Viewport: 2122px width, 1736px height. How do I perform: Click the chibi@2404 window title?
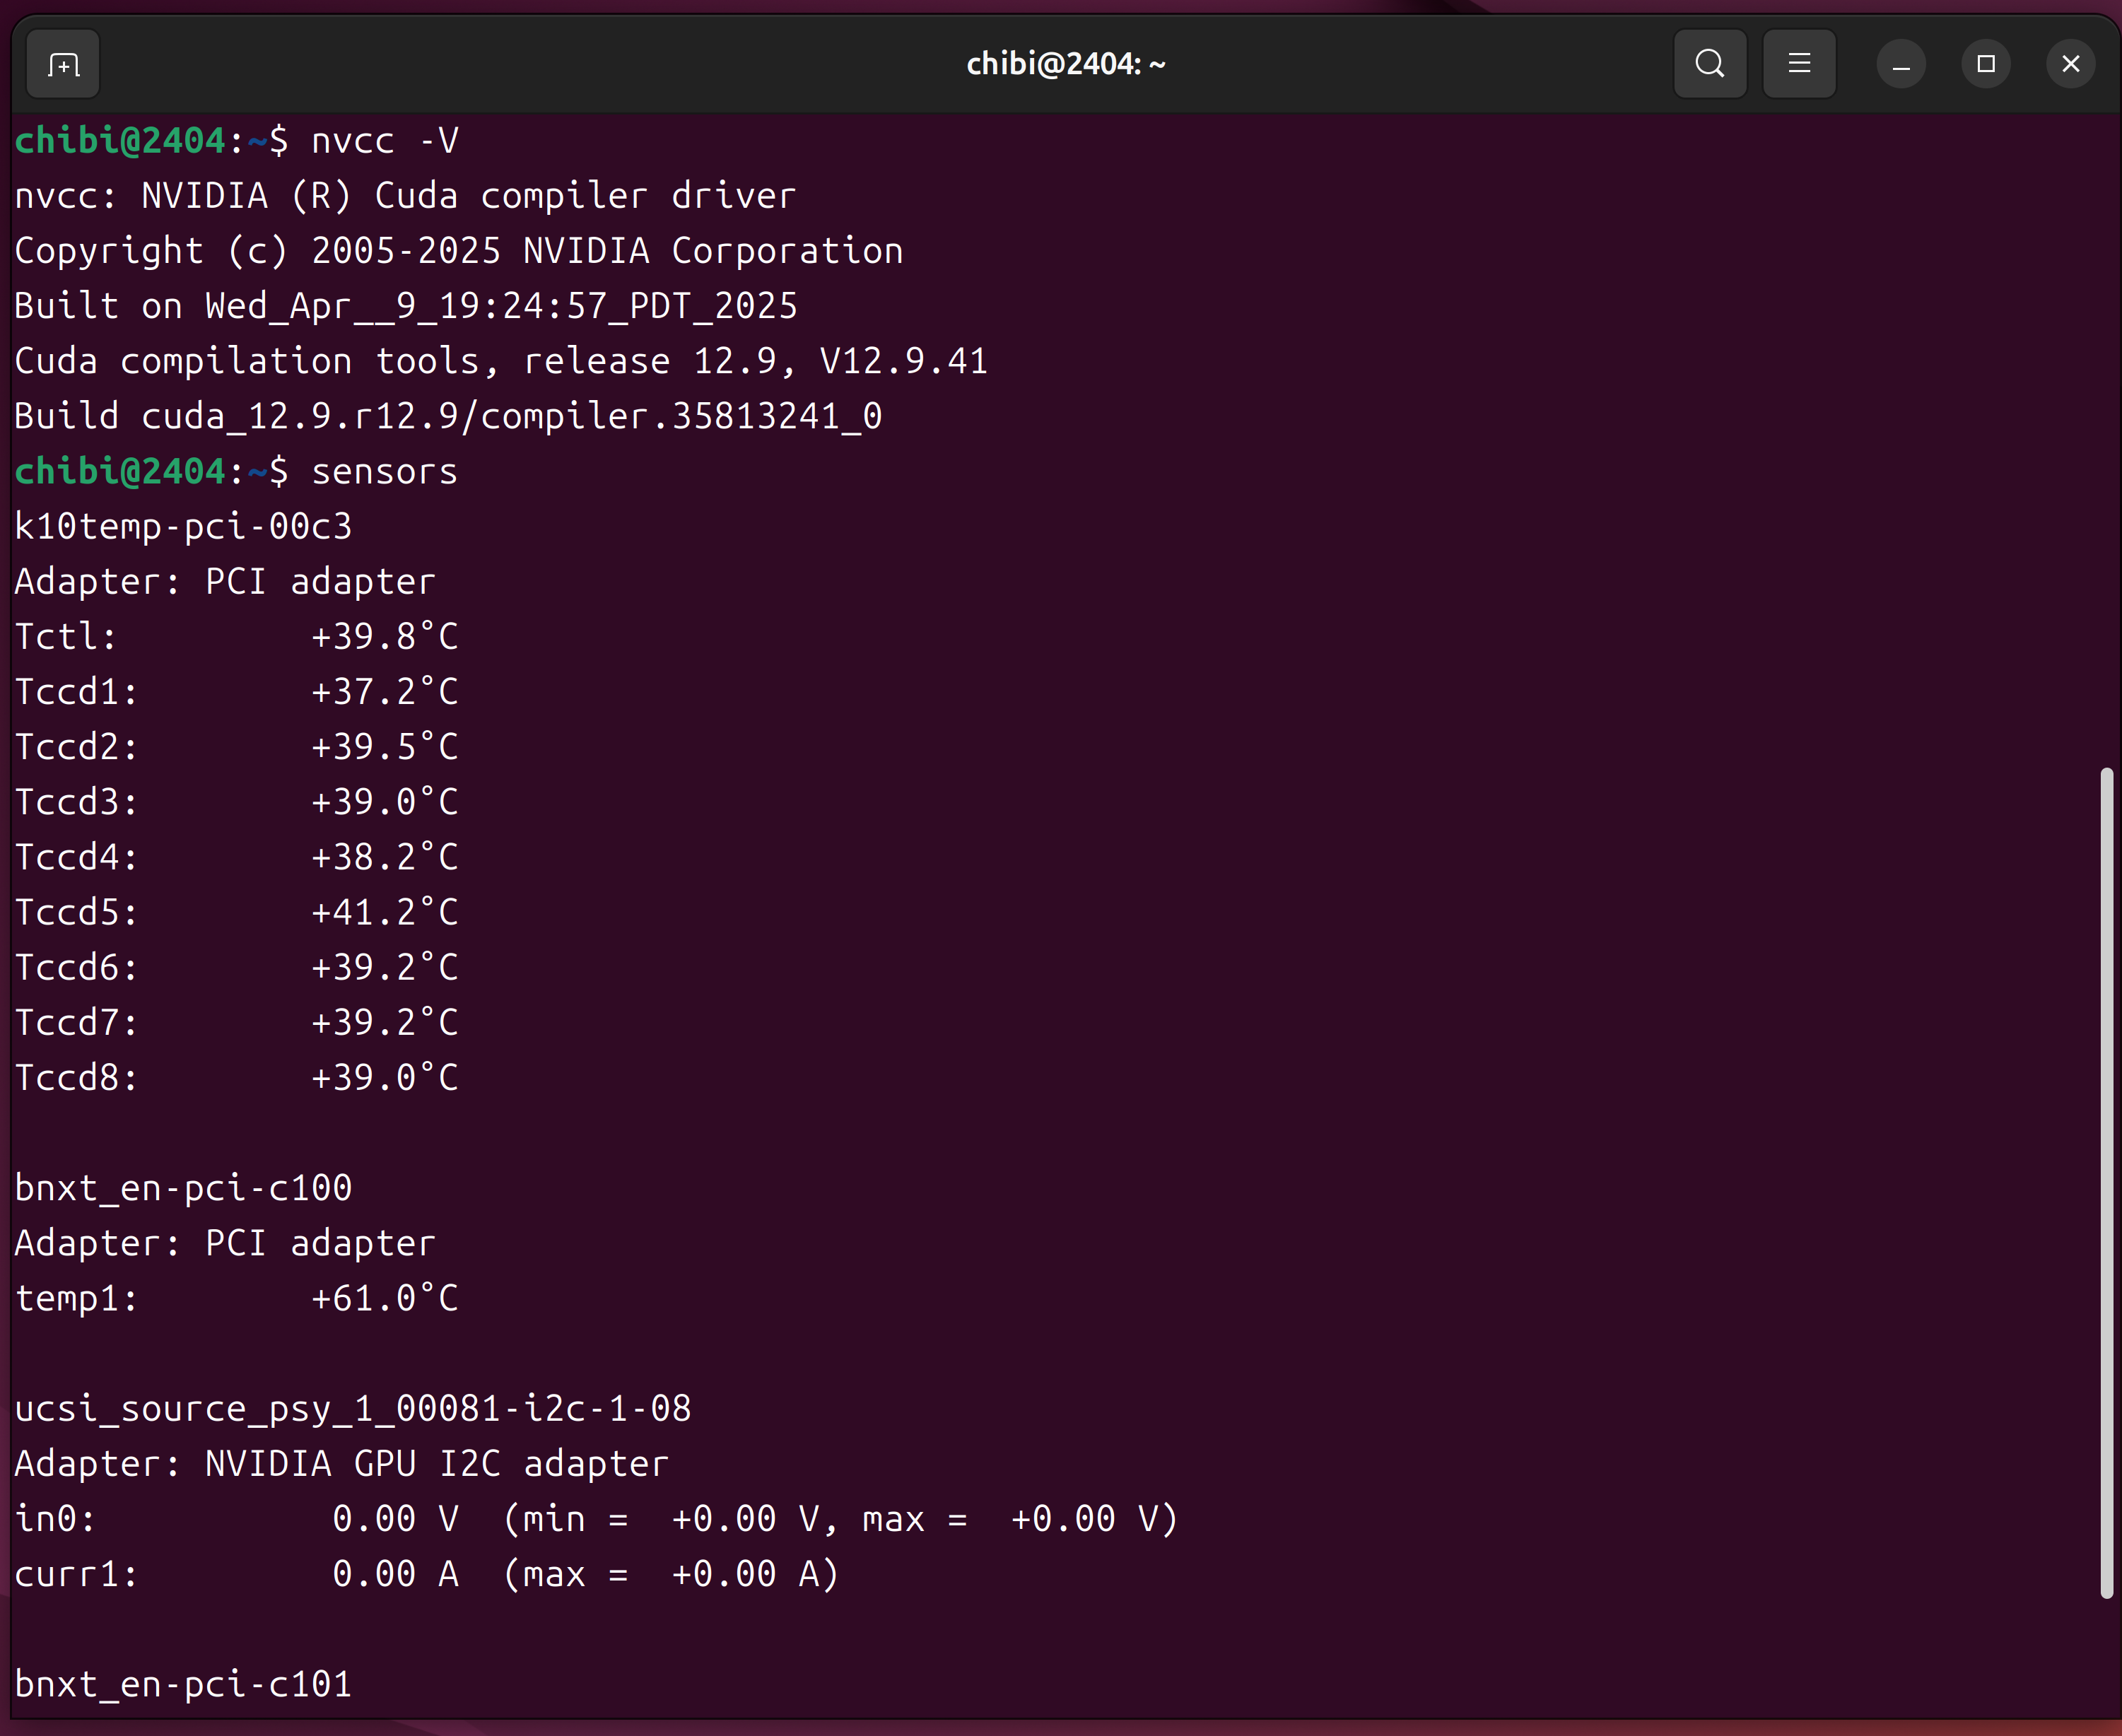pos(1065,65)
